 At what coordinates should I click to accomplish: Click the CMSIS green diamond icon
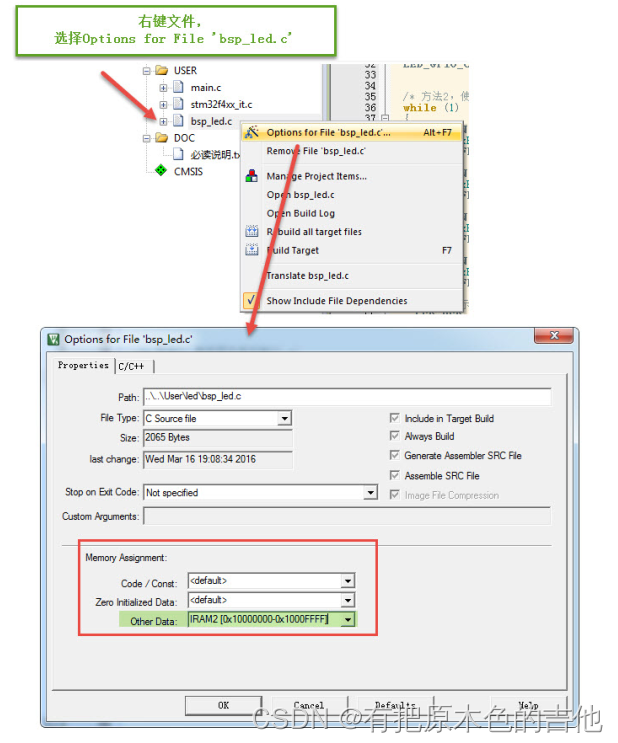[161, 170]
